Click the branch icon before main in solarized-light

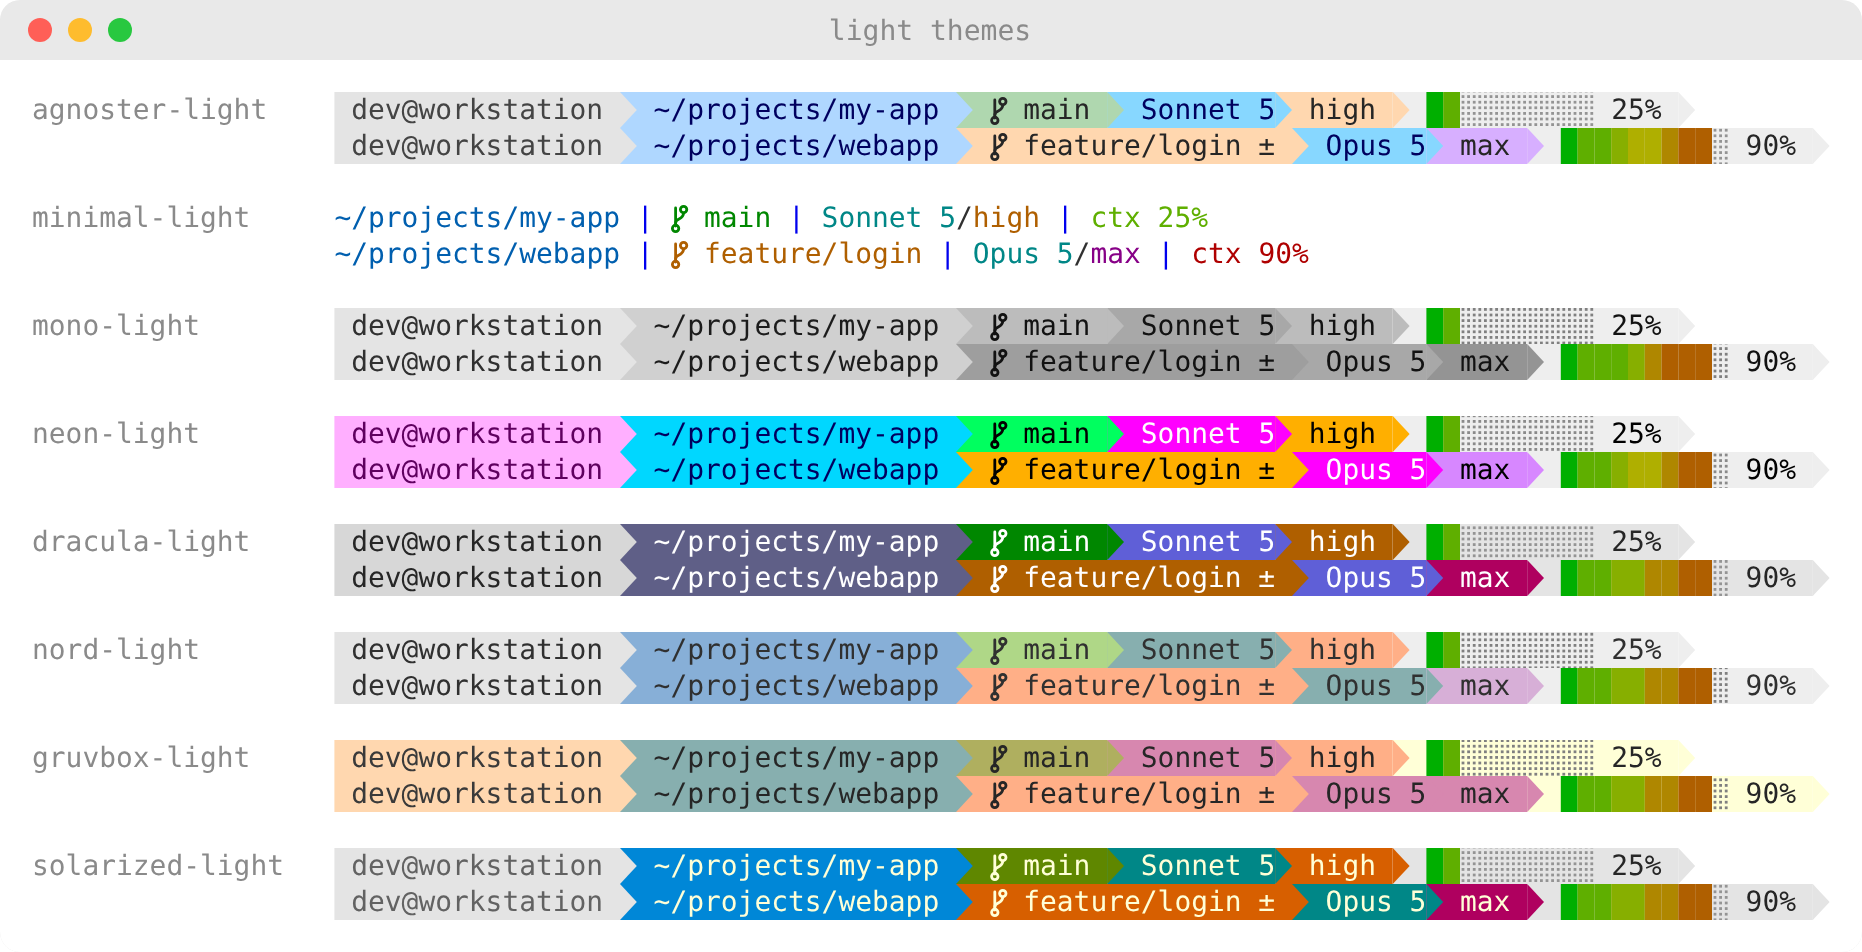pos(998,866)
